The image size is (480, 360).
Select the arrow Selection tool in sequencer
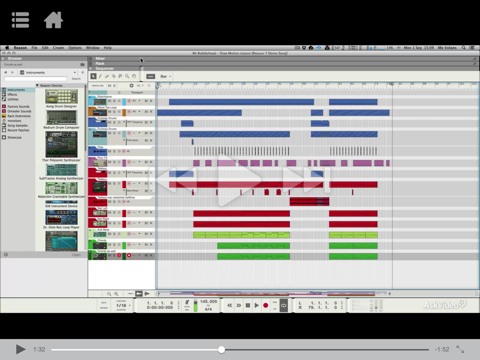coord(93,76)
